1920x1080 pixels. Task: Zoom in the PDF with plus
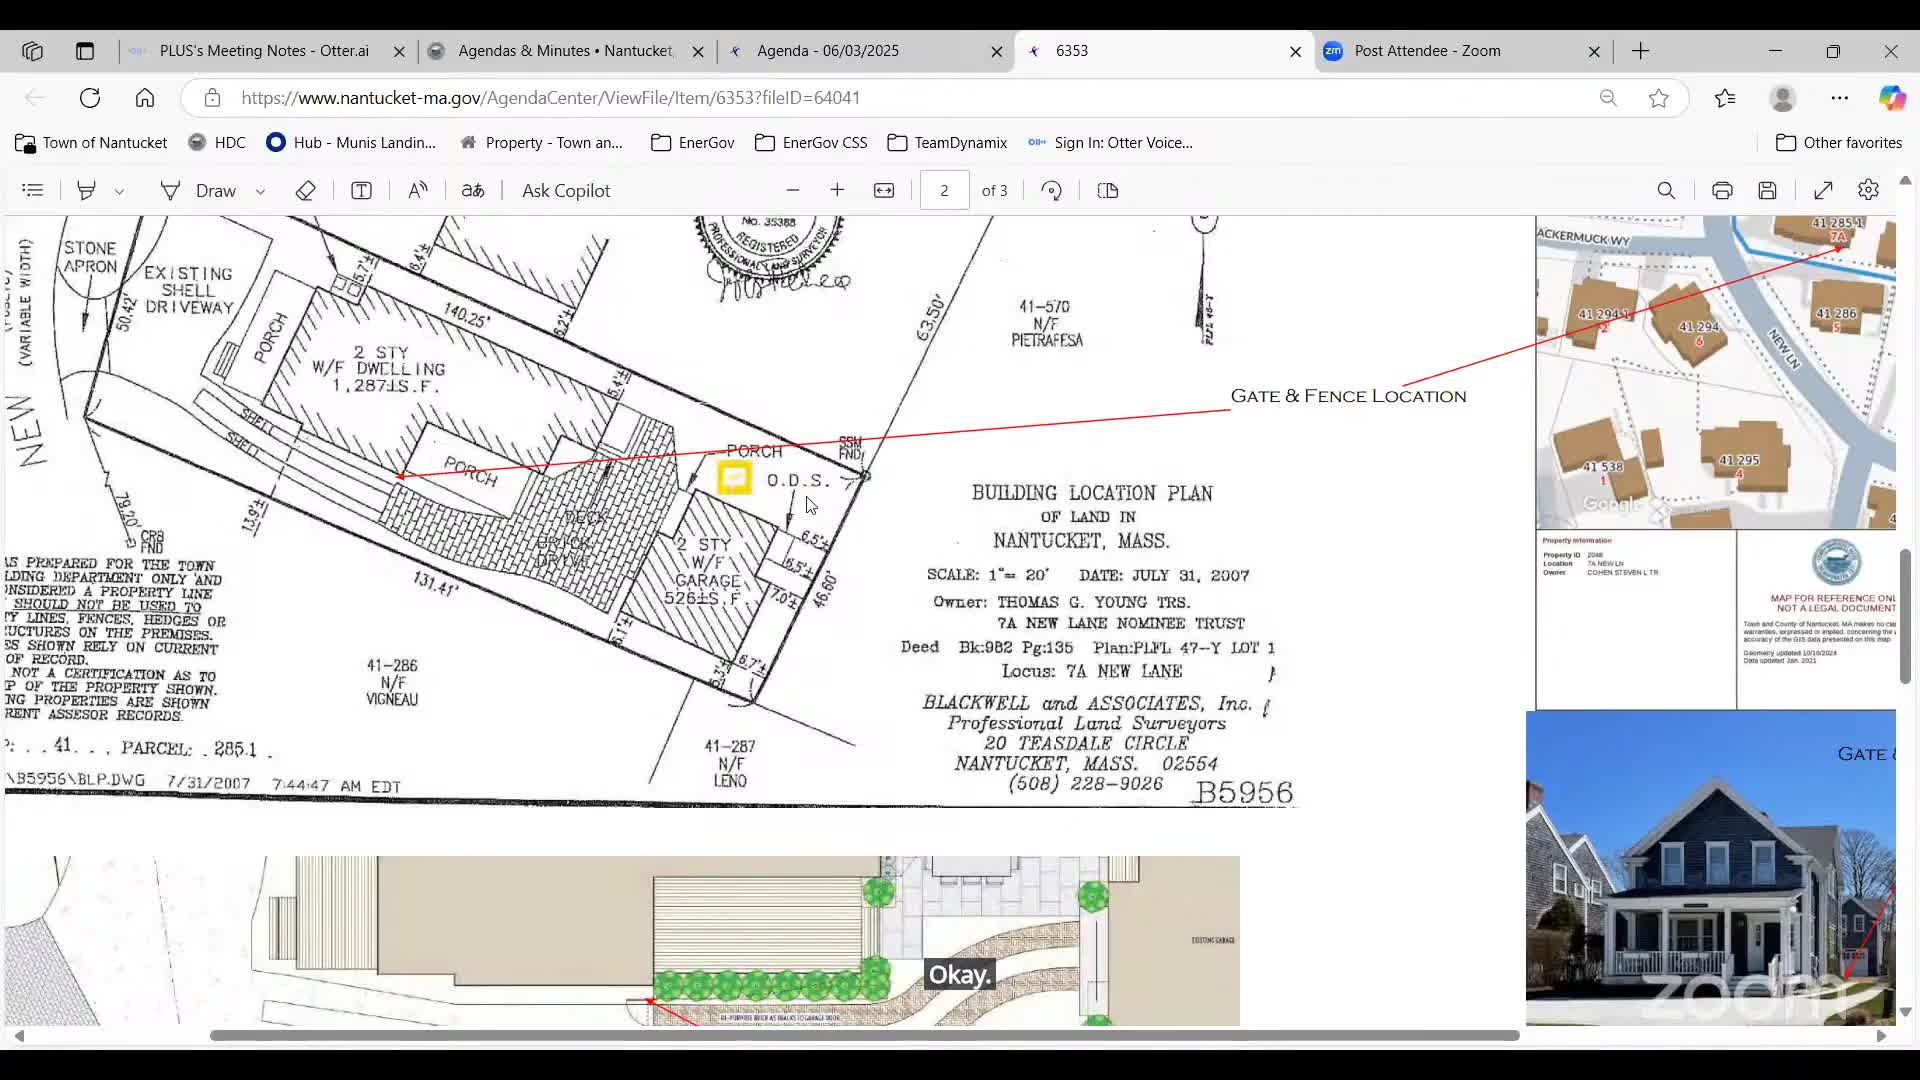coord(837,190)
